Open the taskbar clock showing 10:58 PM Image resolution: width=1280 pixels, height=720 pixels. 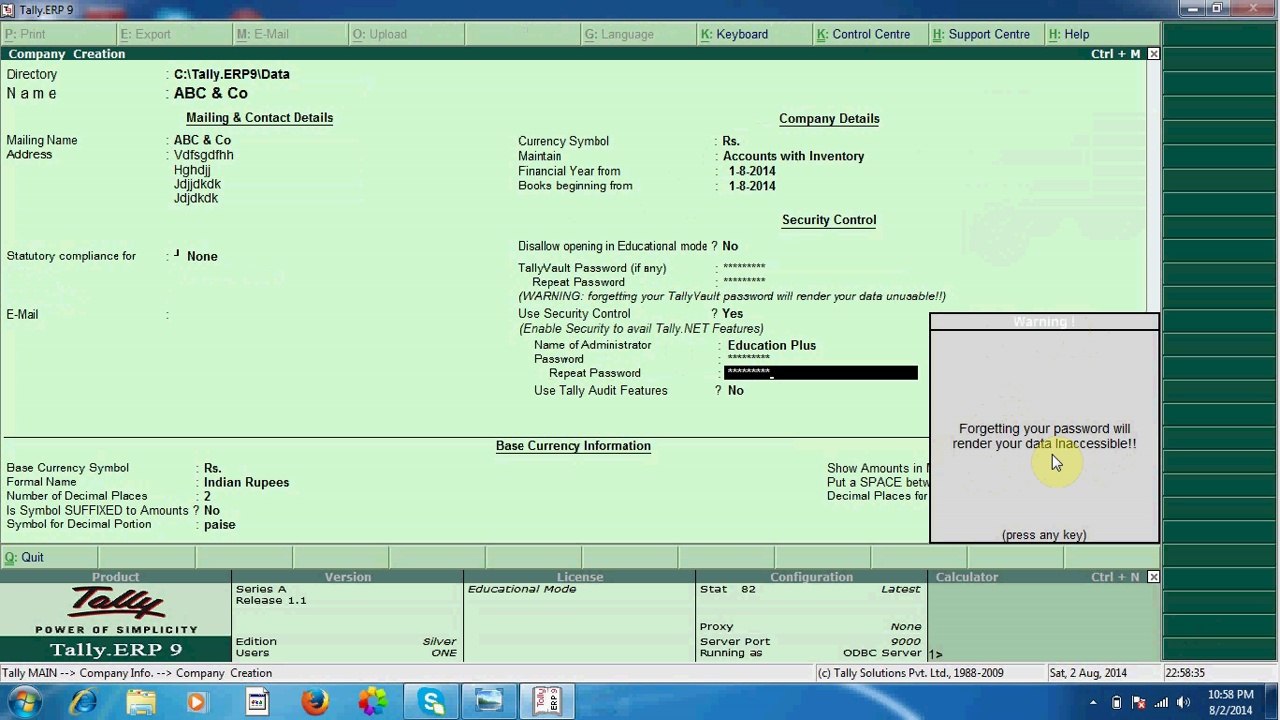click(x=1230, y=702)
